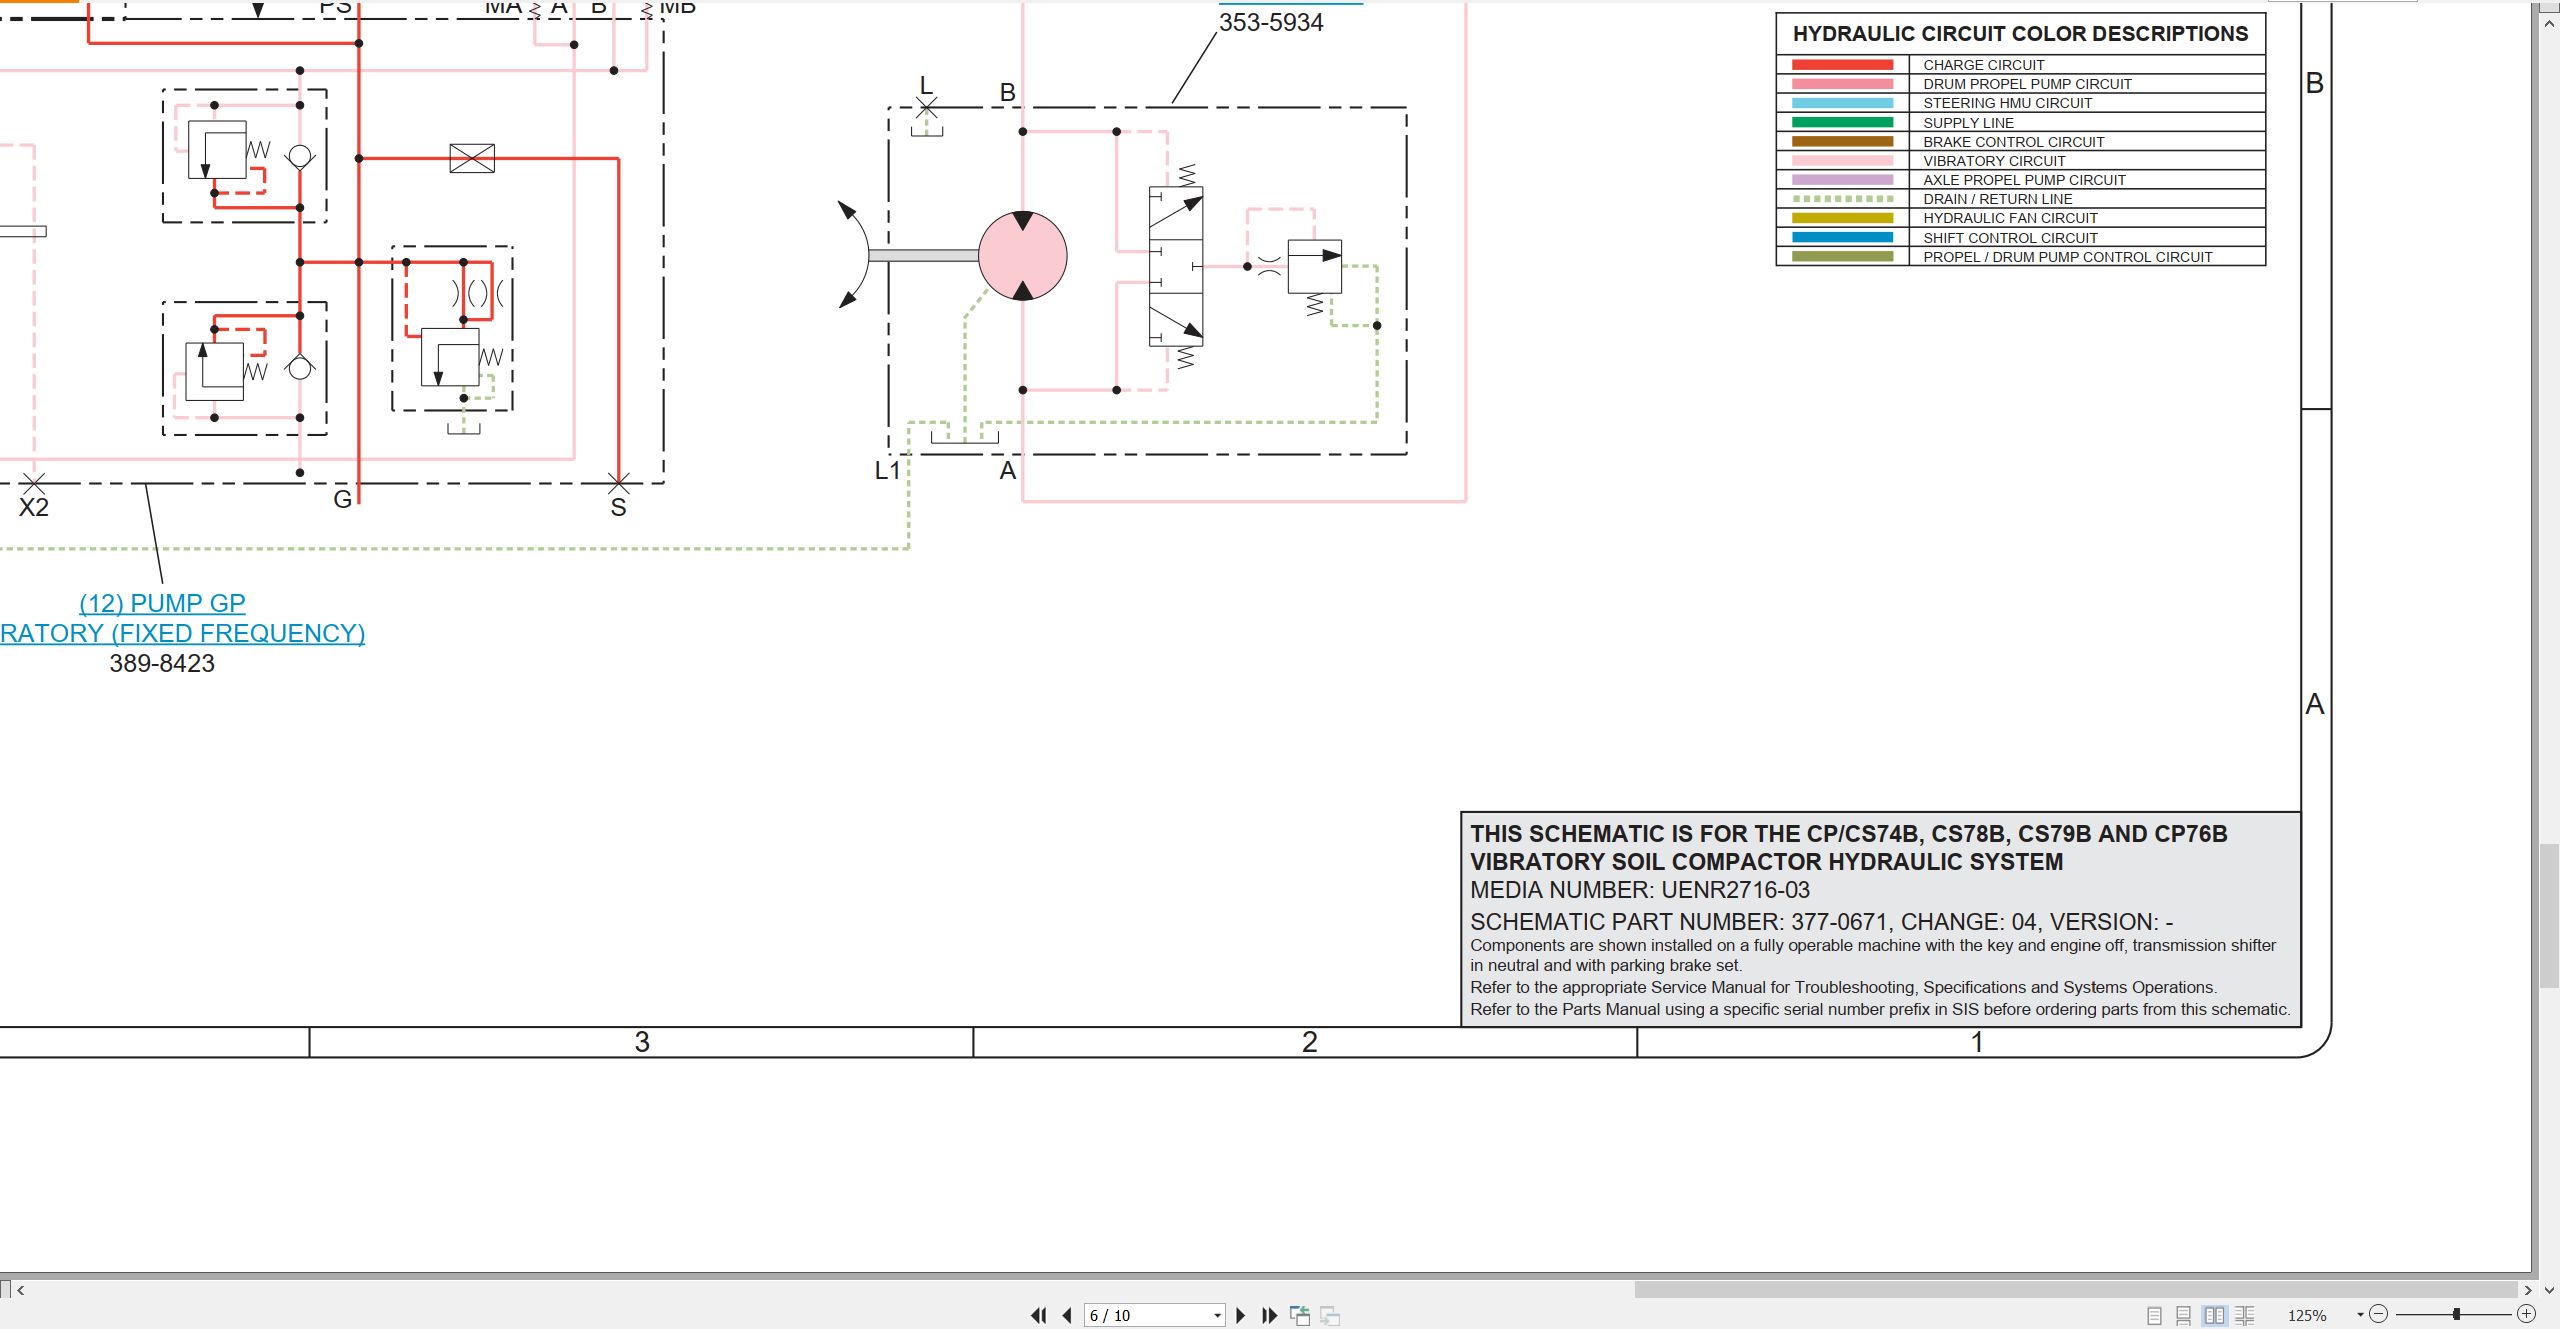Click the AXLE PROPEL PUMP CIRCUIT purple swatch
2560x1329 pixels.
pos(1842,180)
